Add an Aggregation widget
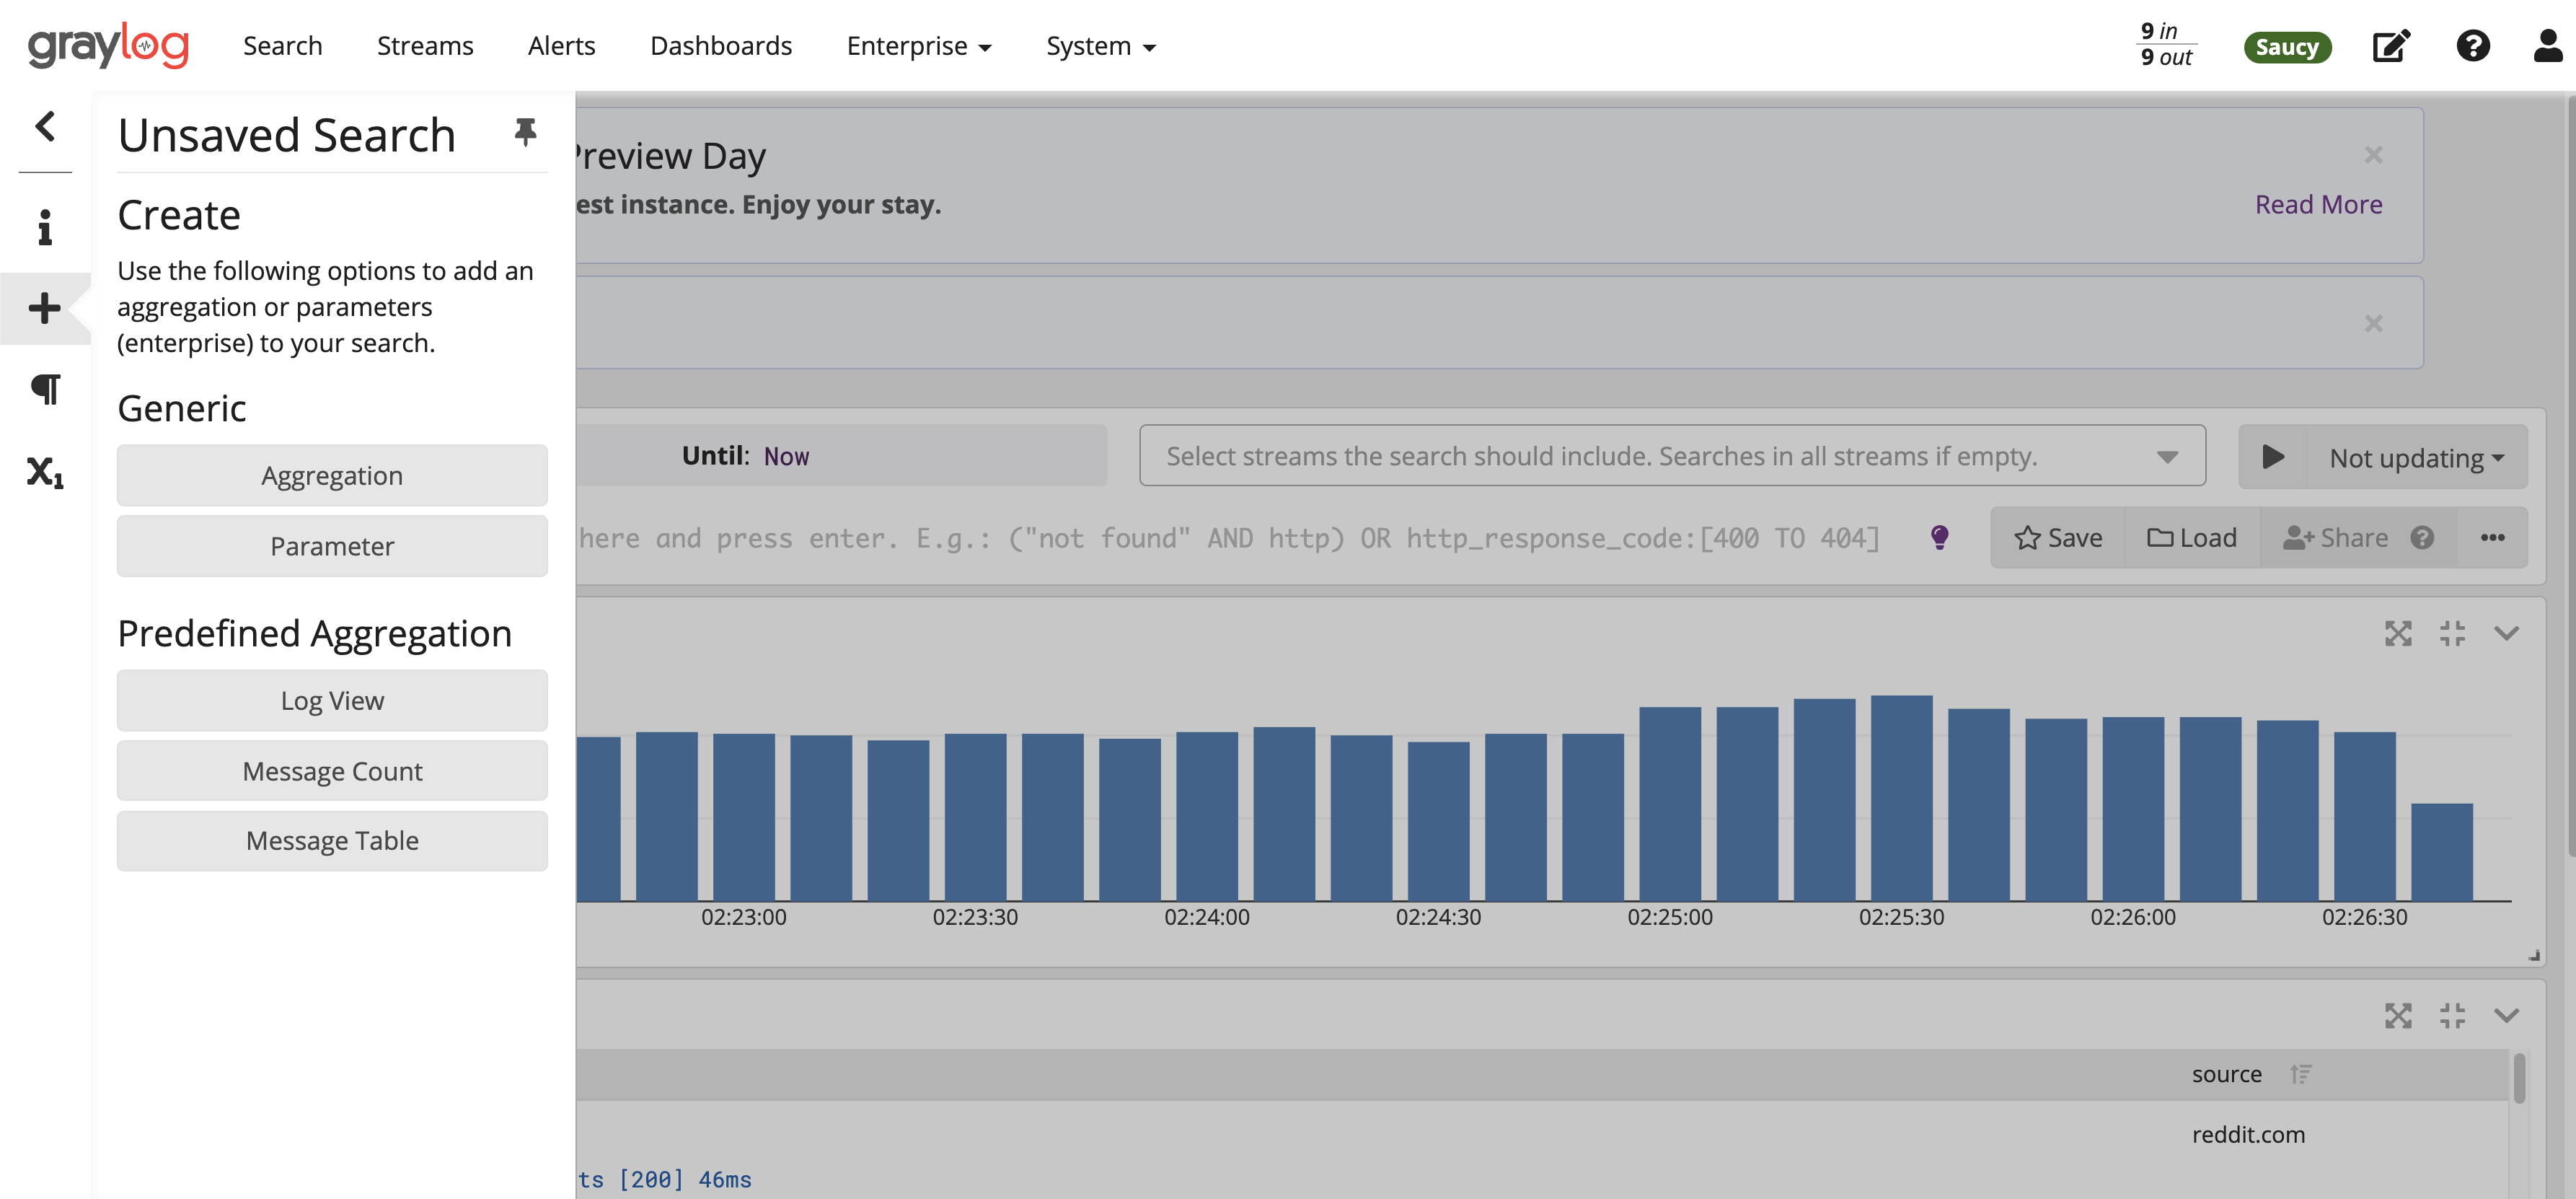This screenshot has height=1199, width=2576. click(332, 476)
